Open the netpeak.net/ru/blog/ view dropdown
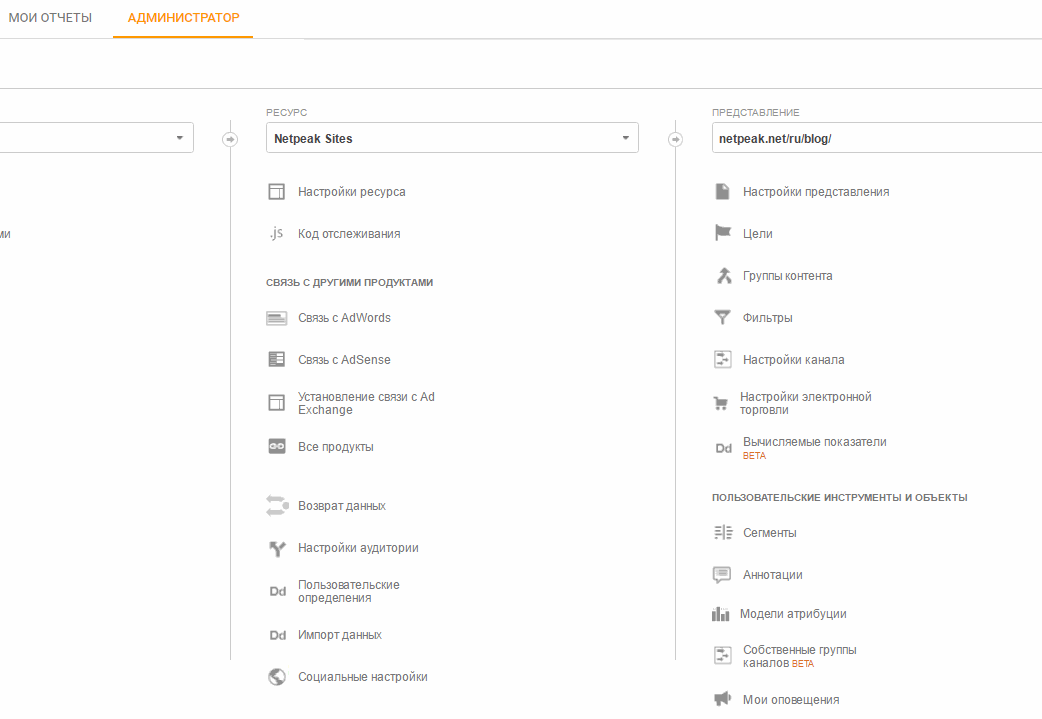The width and height of the screenshot is (1042, 719). [877, 138]
